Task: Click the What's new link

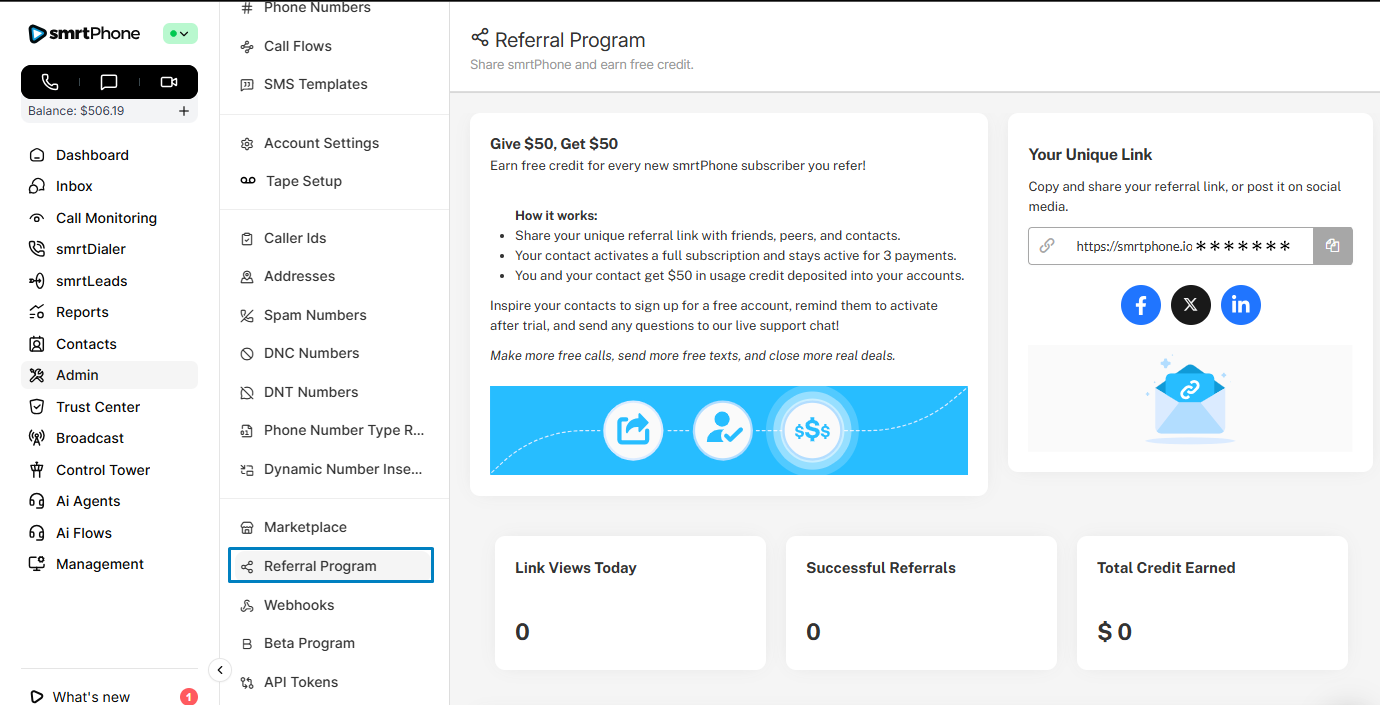Action: click(91, 697)
